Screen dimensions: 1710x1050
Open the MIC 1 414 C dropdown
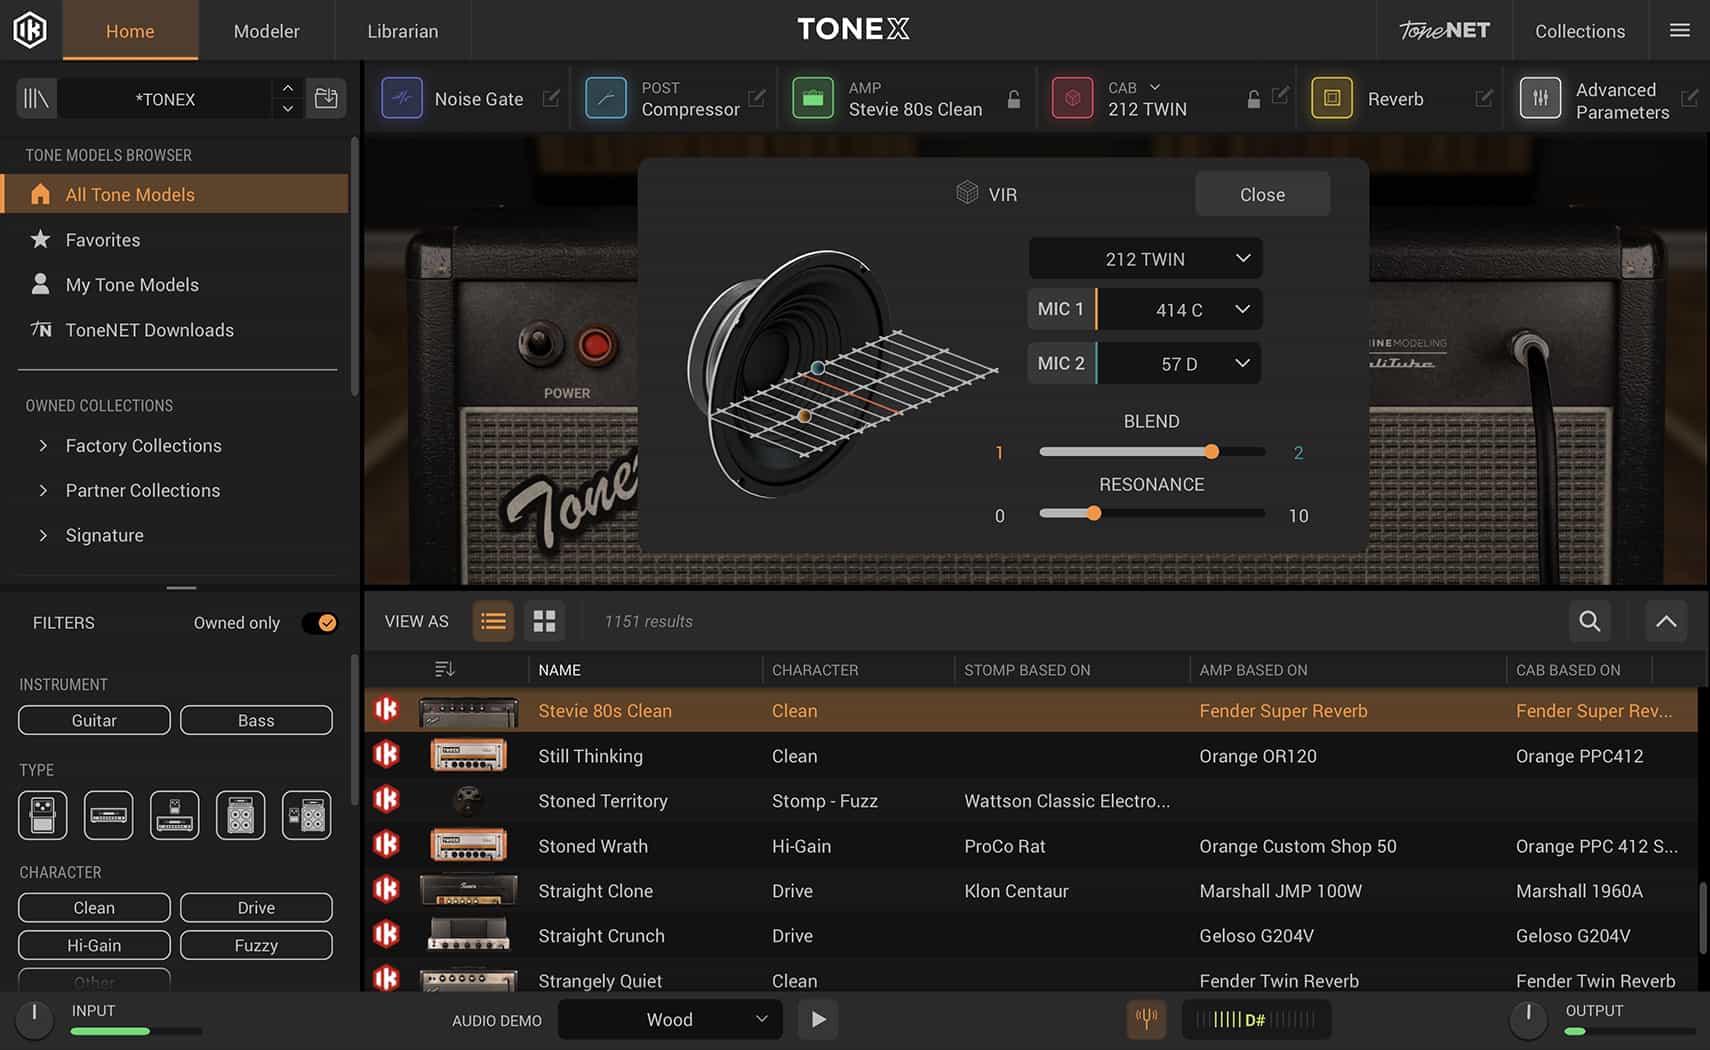[x=1179, y=309]
